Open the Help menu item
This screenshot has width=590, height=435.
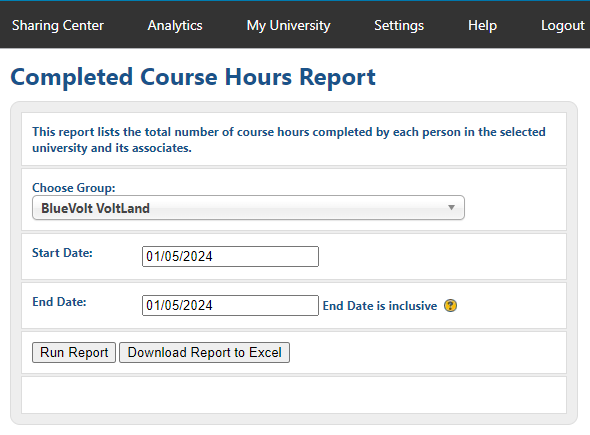[x=482, y=26]
